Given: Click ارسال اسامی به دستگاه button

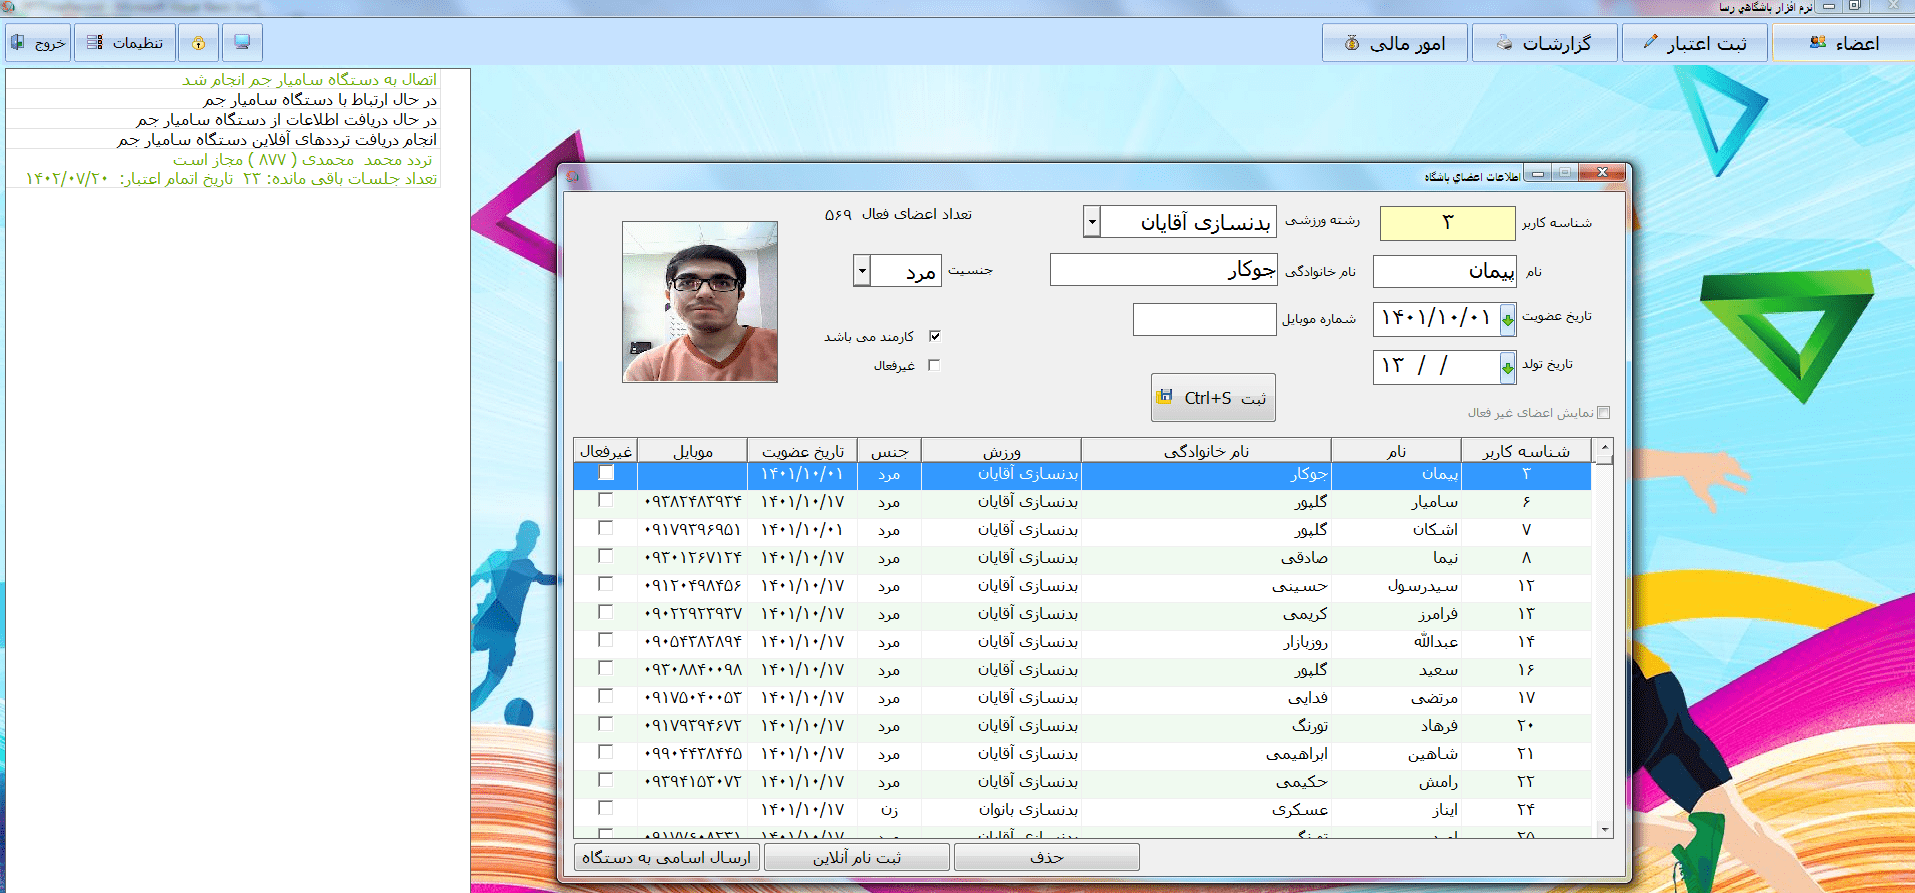Looking at the screenshot, I should (667, 857).
